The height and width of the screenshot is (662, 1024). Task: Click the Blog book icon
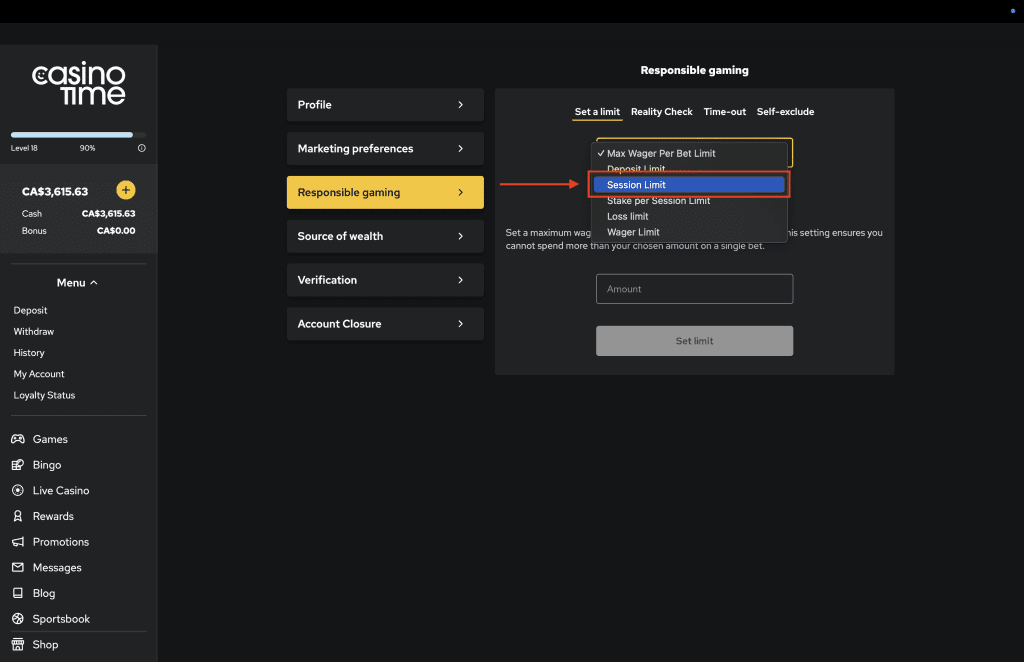[x=18, y=593]
